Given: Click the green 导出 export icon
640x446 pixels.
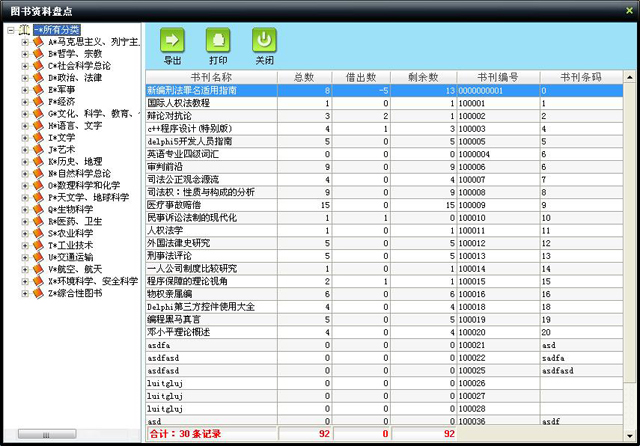Looking at the screenshot, I should [172, 40].
